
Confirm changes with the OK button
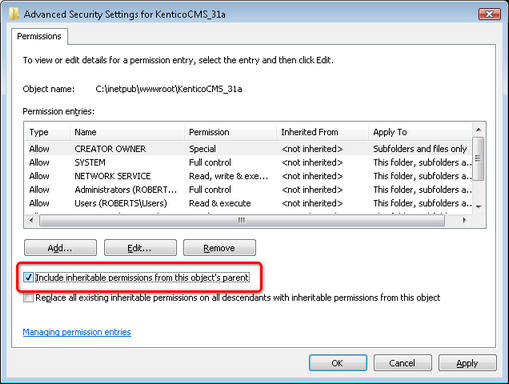338,363
